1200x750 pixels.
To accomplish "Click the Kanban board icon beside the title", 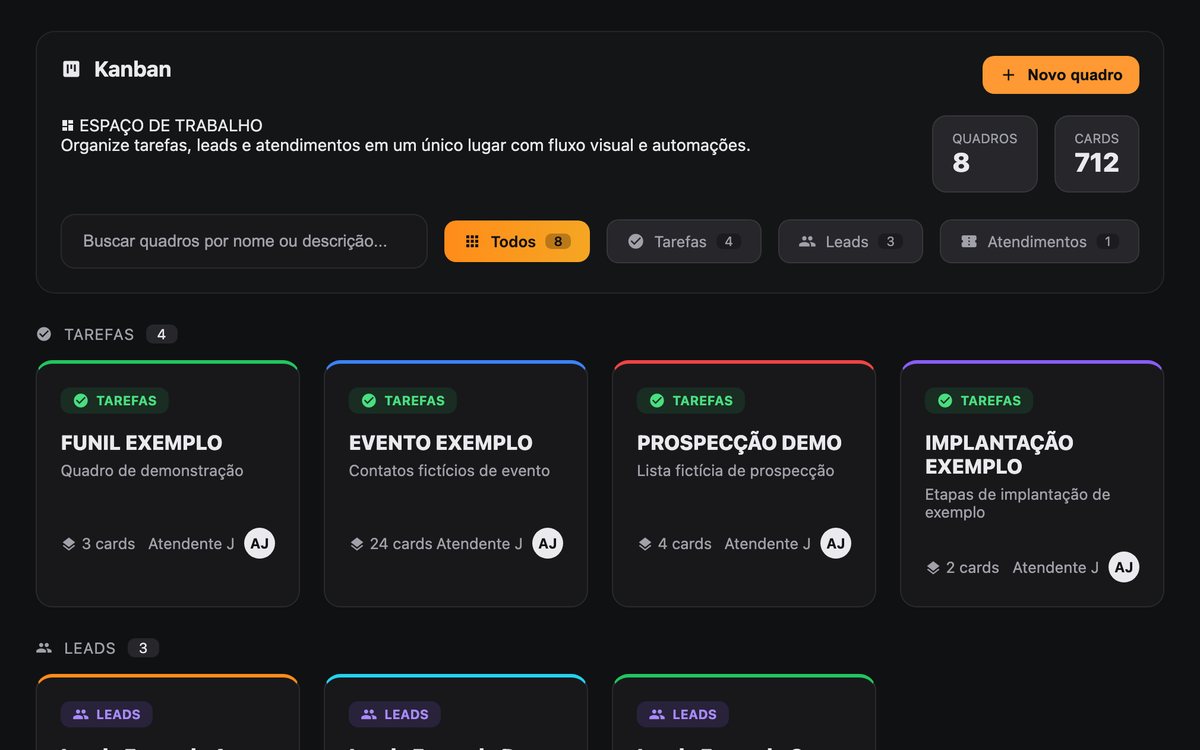I will click(71, 69).
